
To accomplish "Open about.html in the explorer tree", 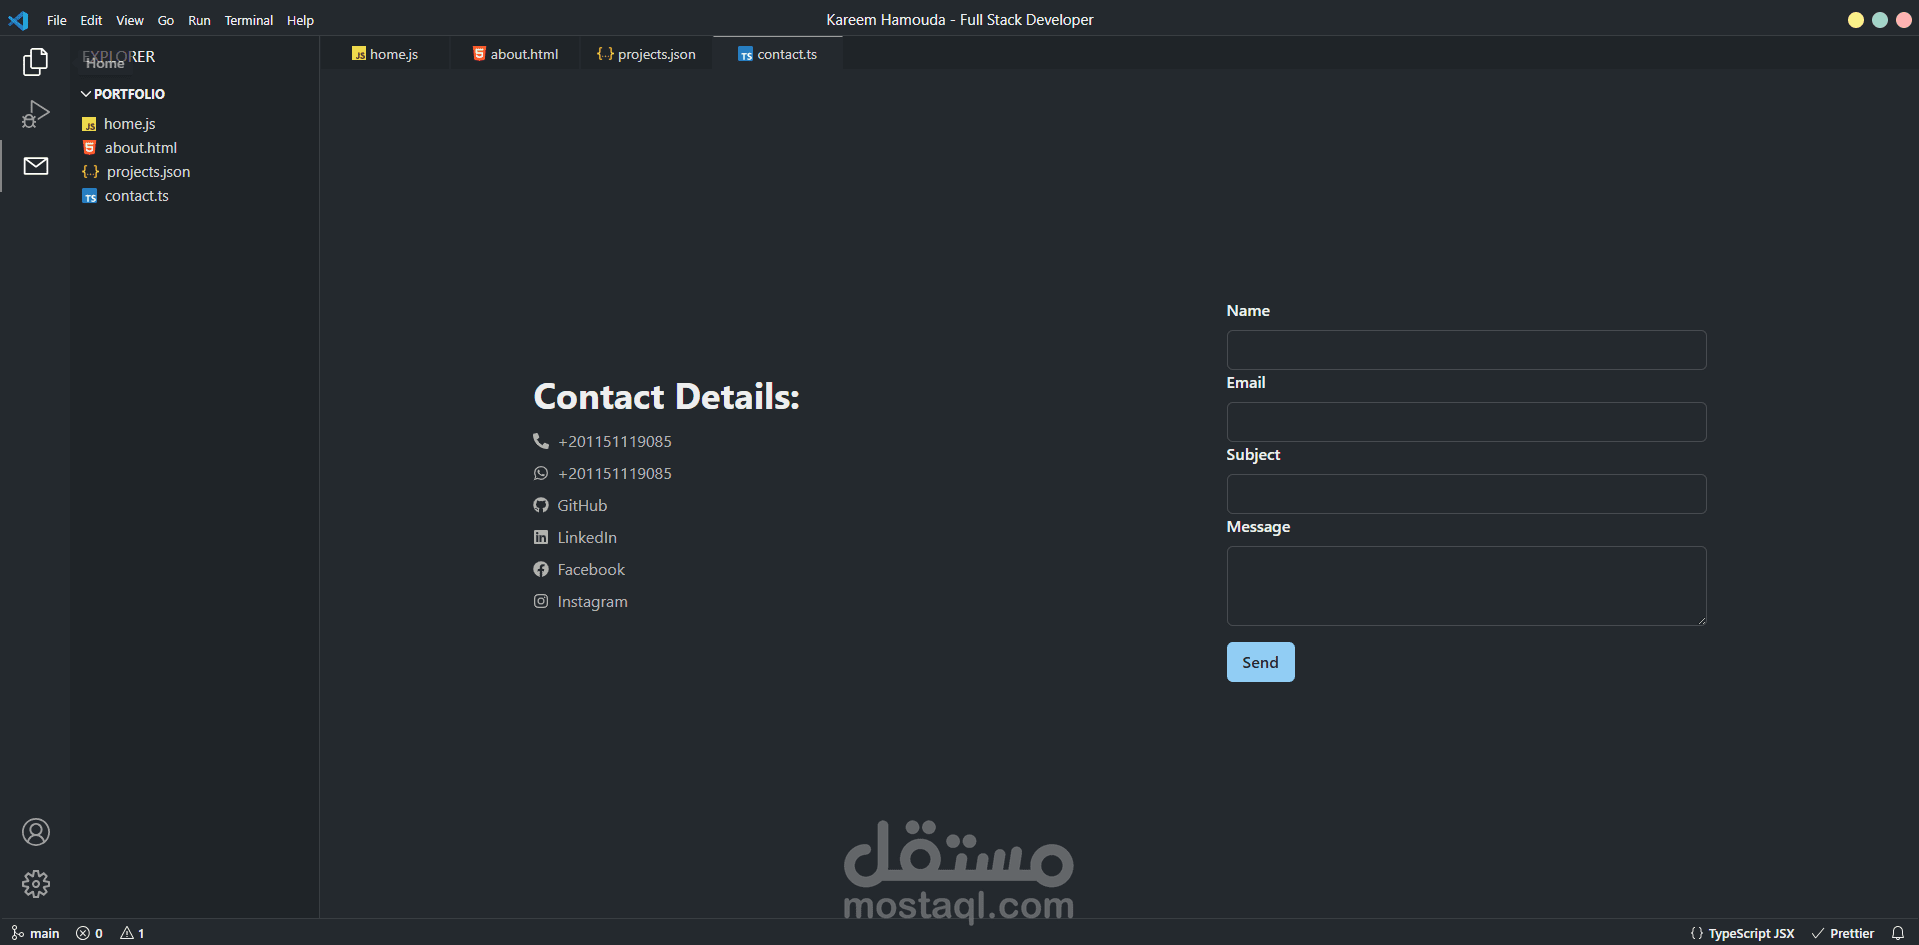I will click(141, 148).
